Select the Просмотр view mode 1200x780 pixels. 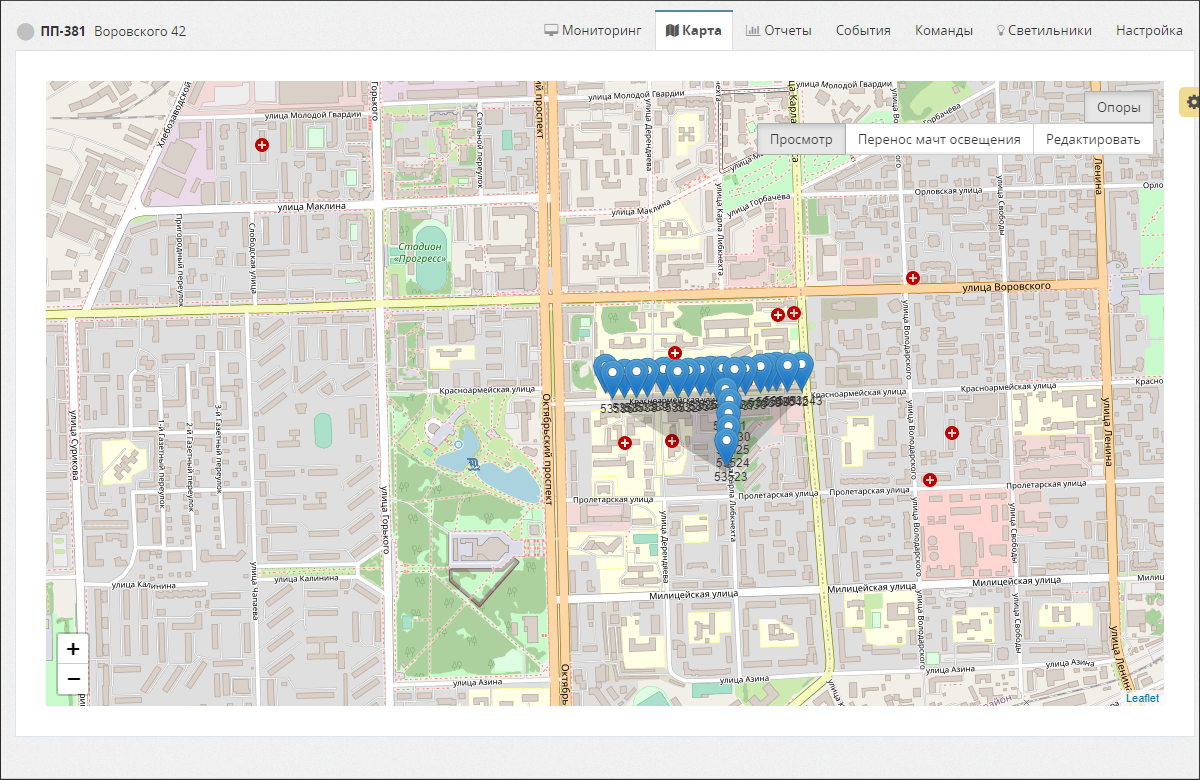(x=801, y=139)
